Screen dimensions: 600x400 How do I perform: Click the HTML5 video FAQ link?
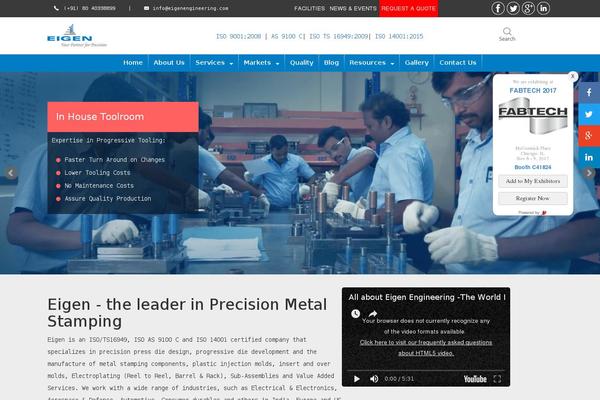pos(426,348)
